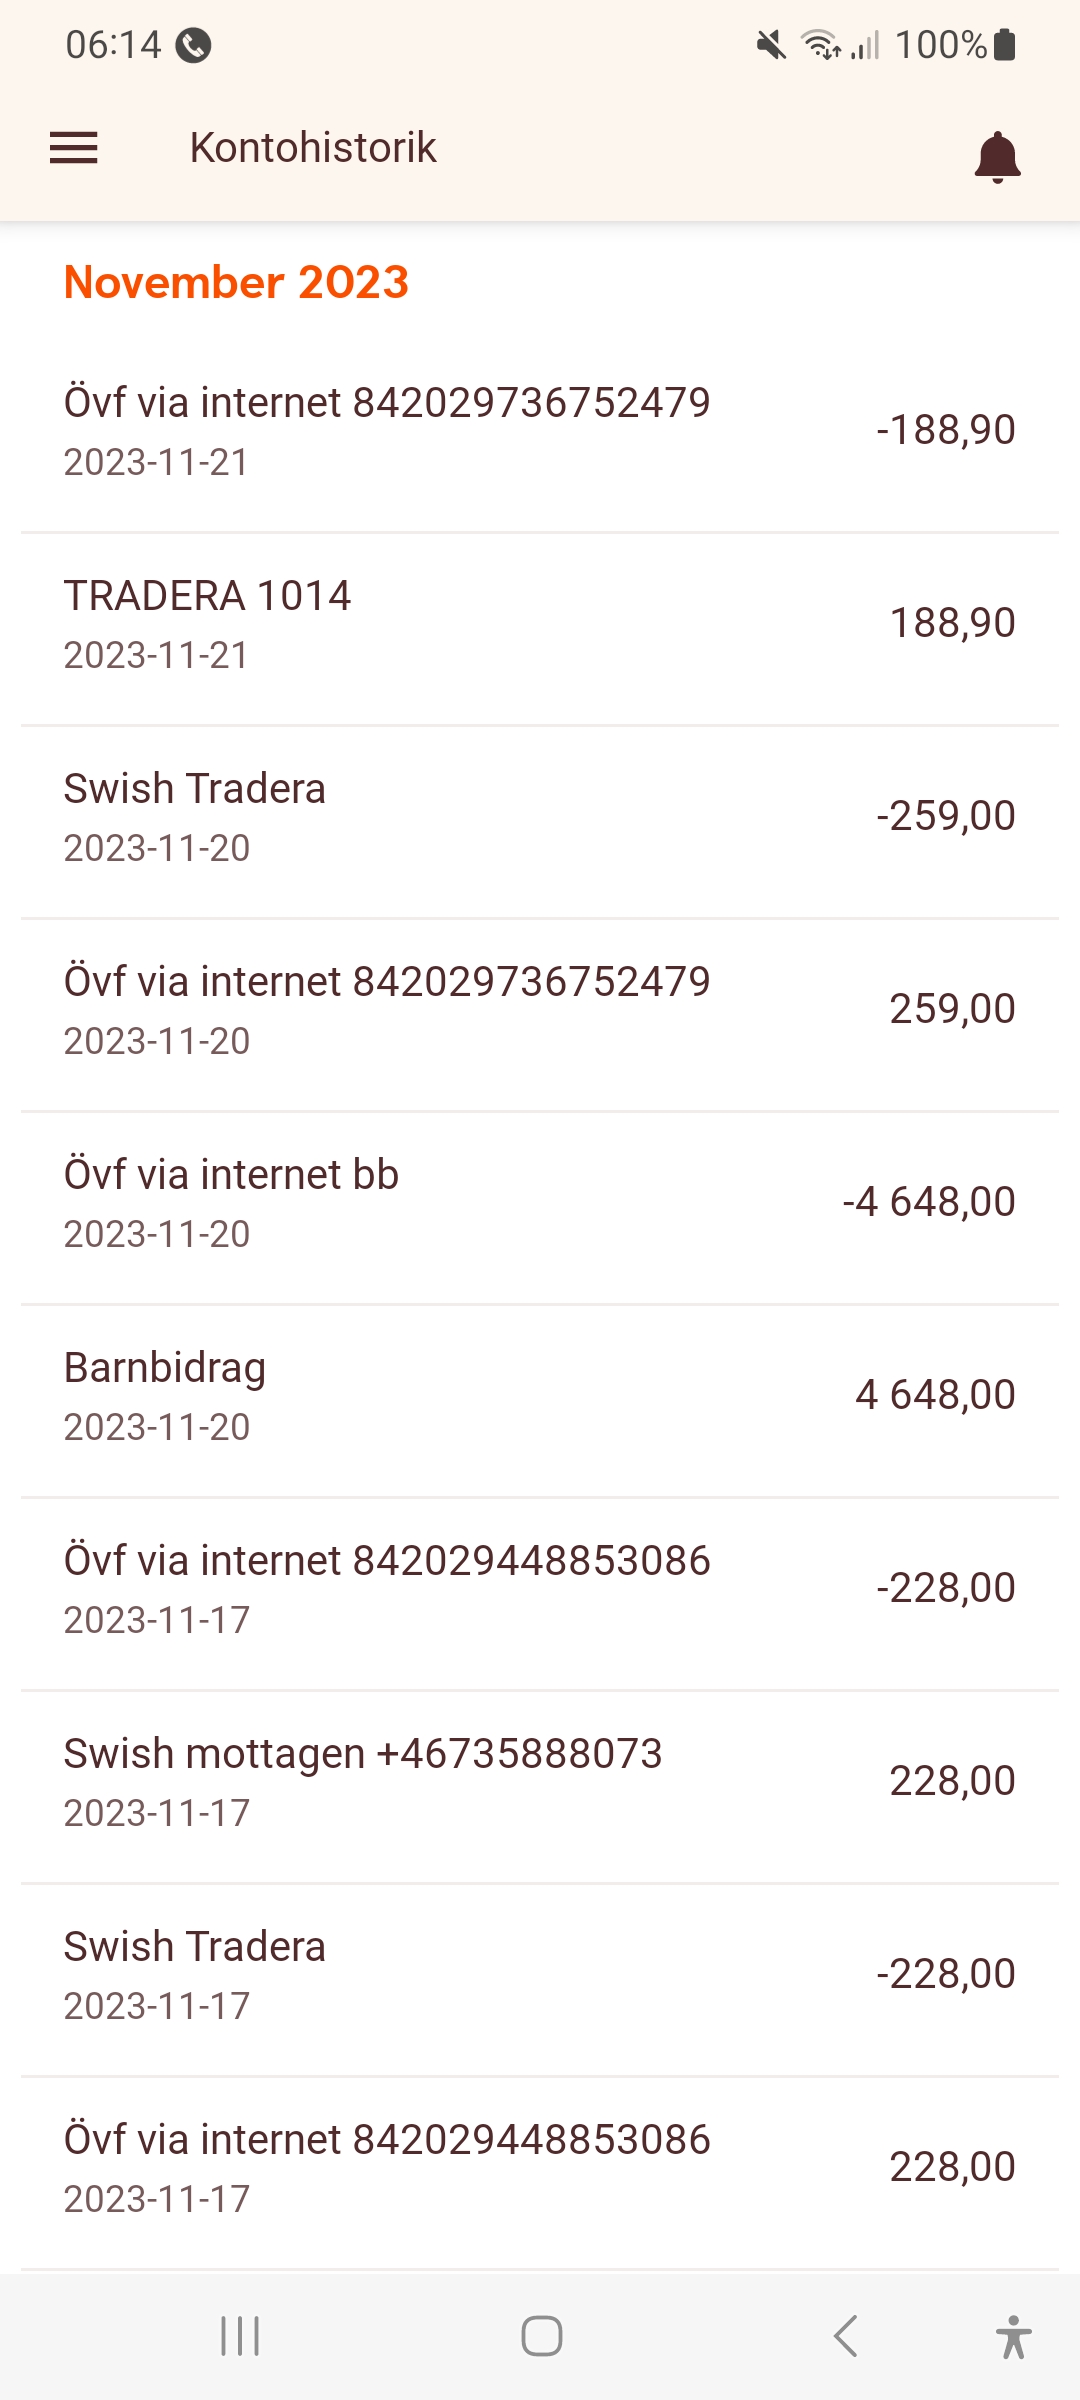Screen dimensions: 1080x2400
Task: Open the bottom 228,00 internet transfer entry
Action: click(540, 2168)
